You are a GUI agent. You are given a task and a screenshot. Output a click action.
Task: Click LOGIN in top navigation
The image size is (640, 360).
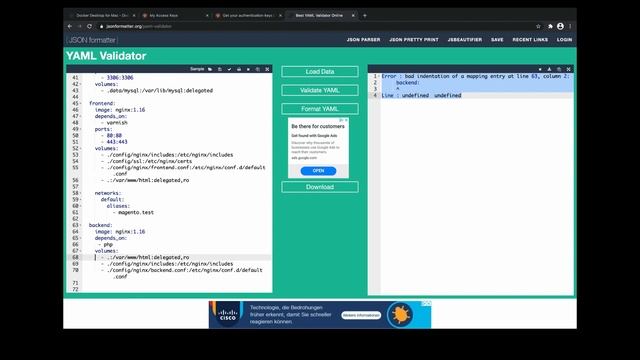point(564,40)
